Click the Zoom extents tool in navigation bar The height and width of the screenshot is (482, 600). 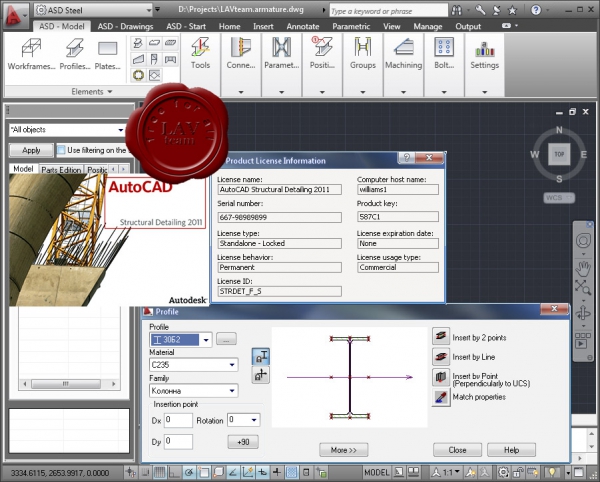click(583, 288)
